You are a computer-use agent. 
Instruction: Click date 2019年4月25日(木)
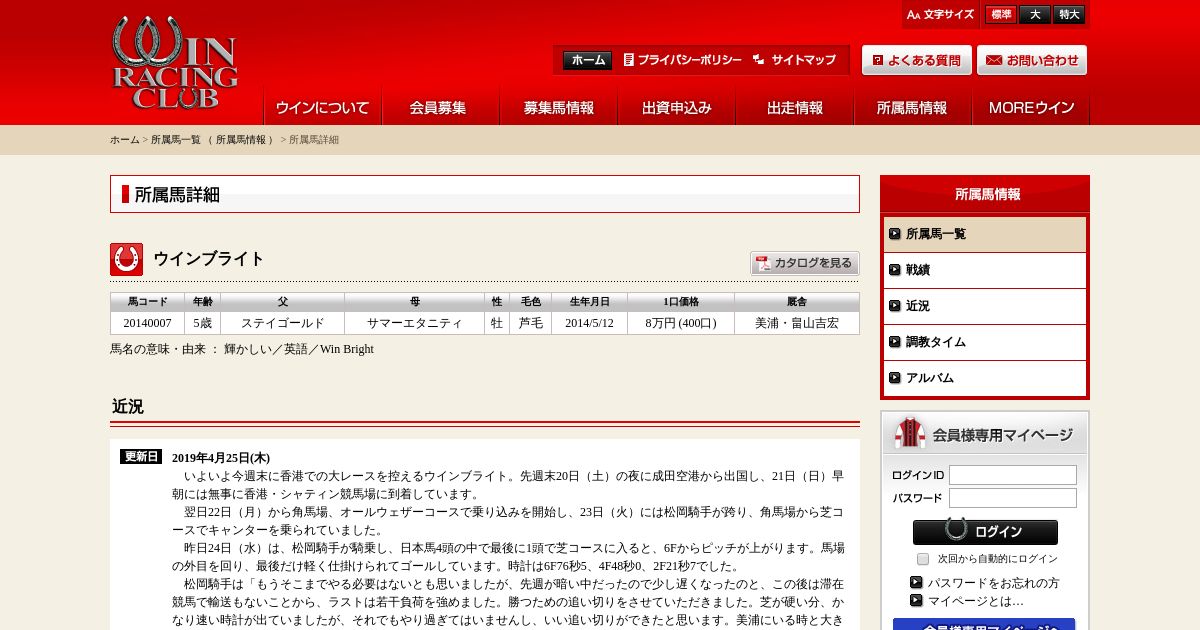(x=221, y=458)
